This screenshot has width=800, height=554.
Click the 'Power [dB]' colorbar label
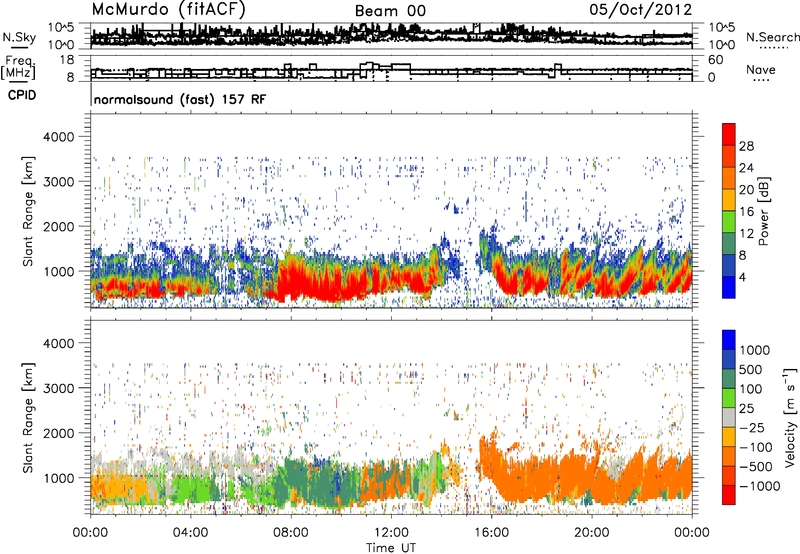pyautogui.click(x=764, y=211)
